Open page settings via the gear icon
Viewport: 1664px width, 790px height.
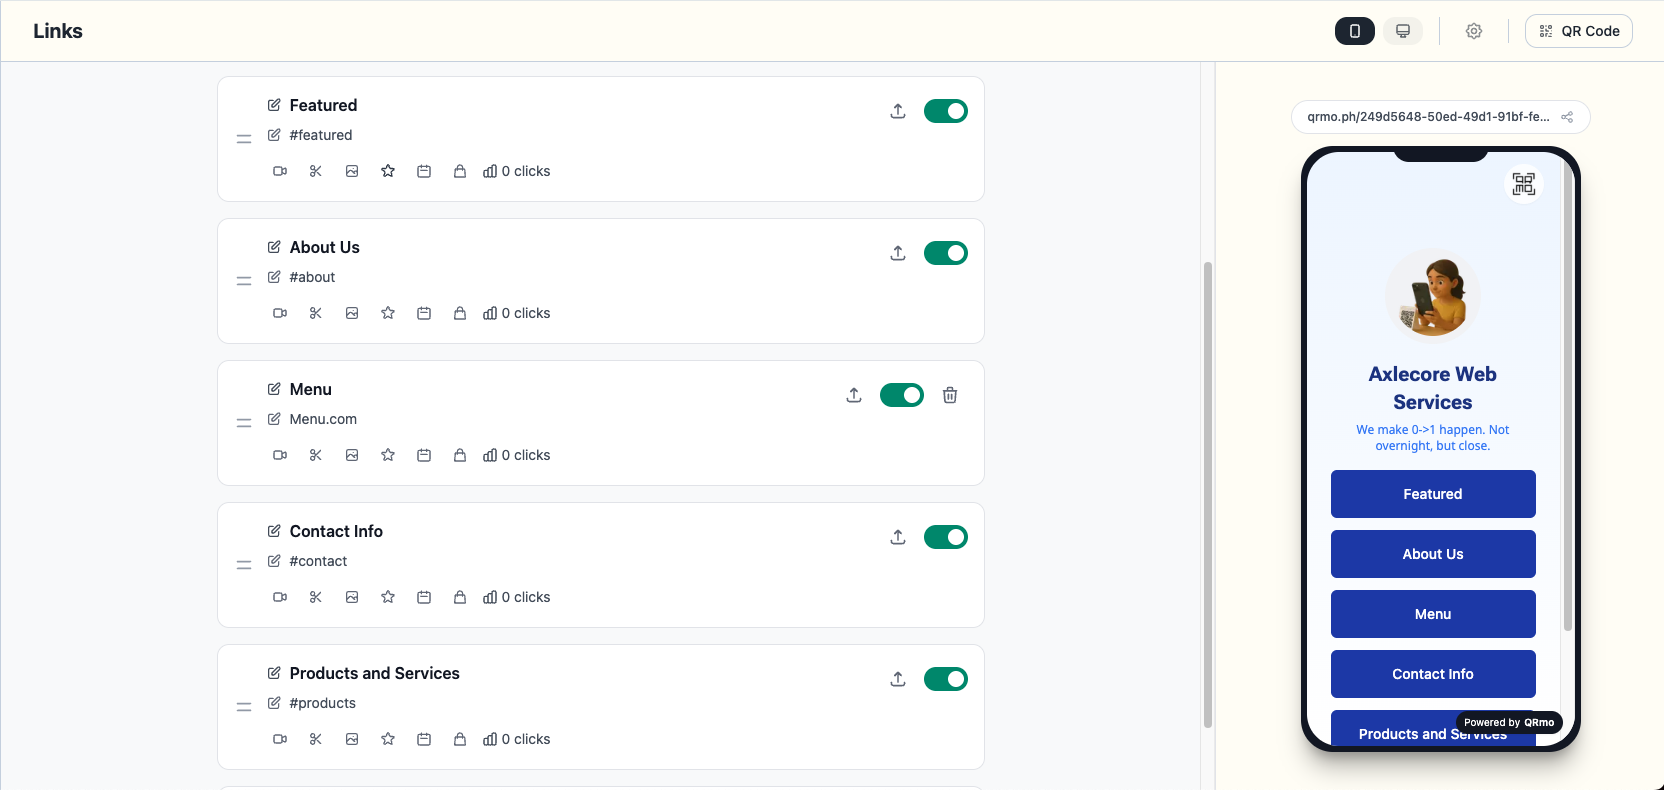1474,31
